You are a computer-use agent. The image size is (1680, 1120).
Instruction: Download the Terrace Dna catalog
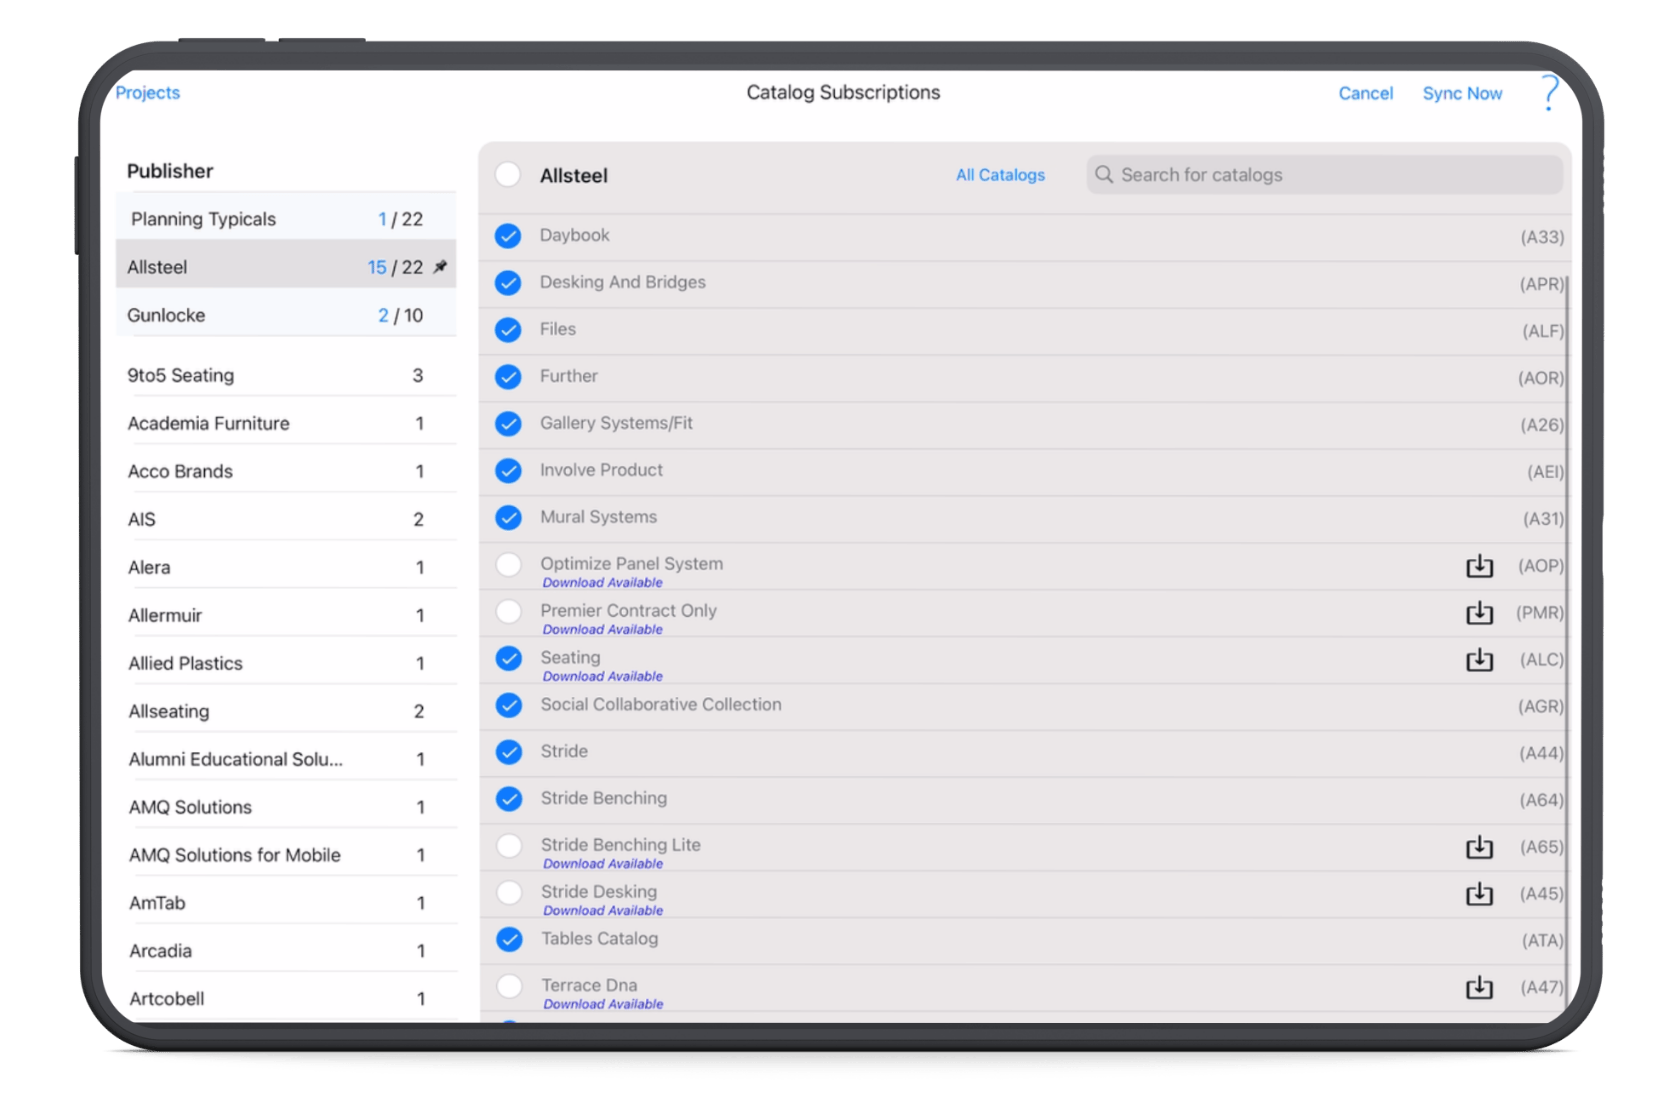tap(1479, 988)
